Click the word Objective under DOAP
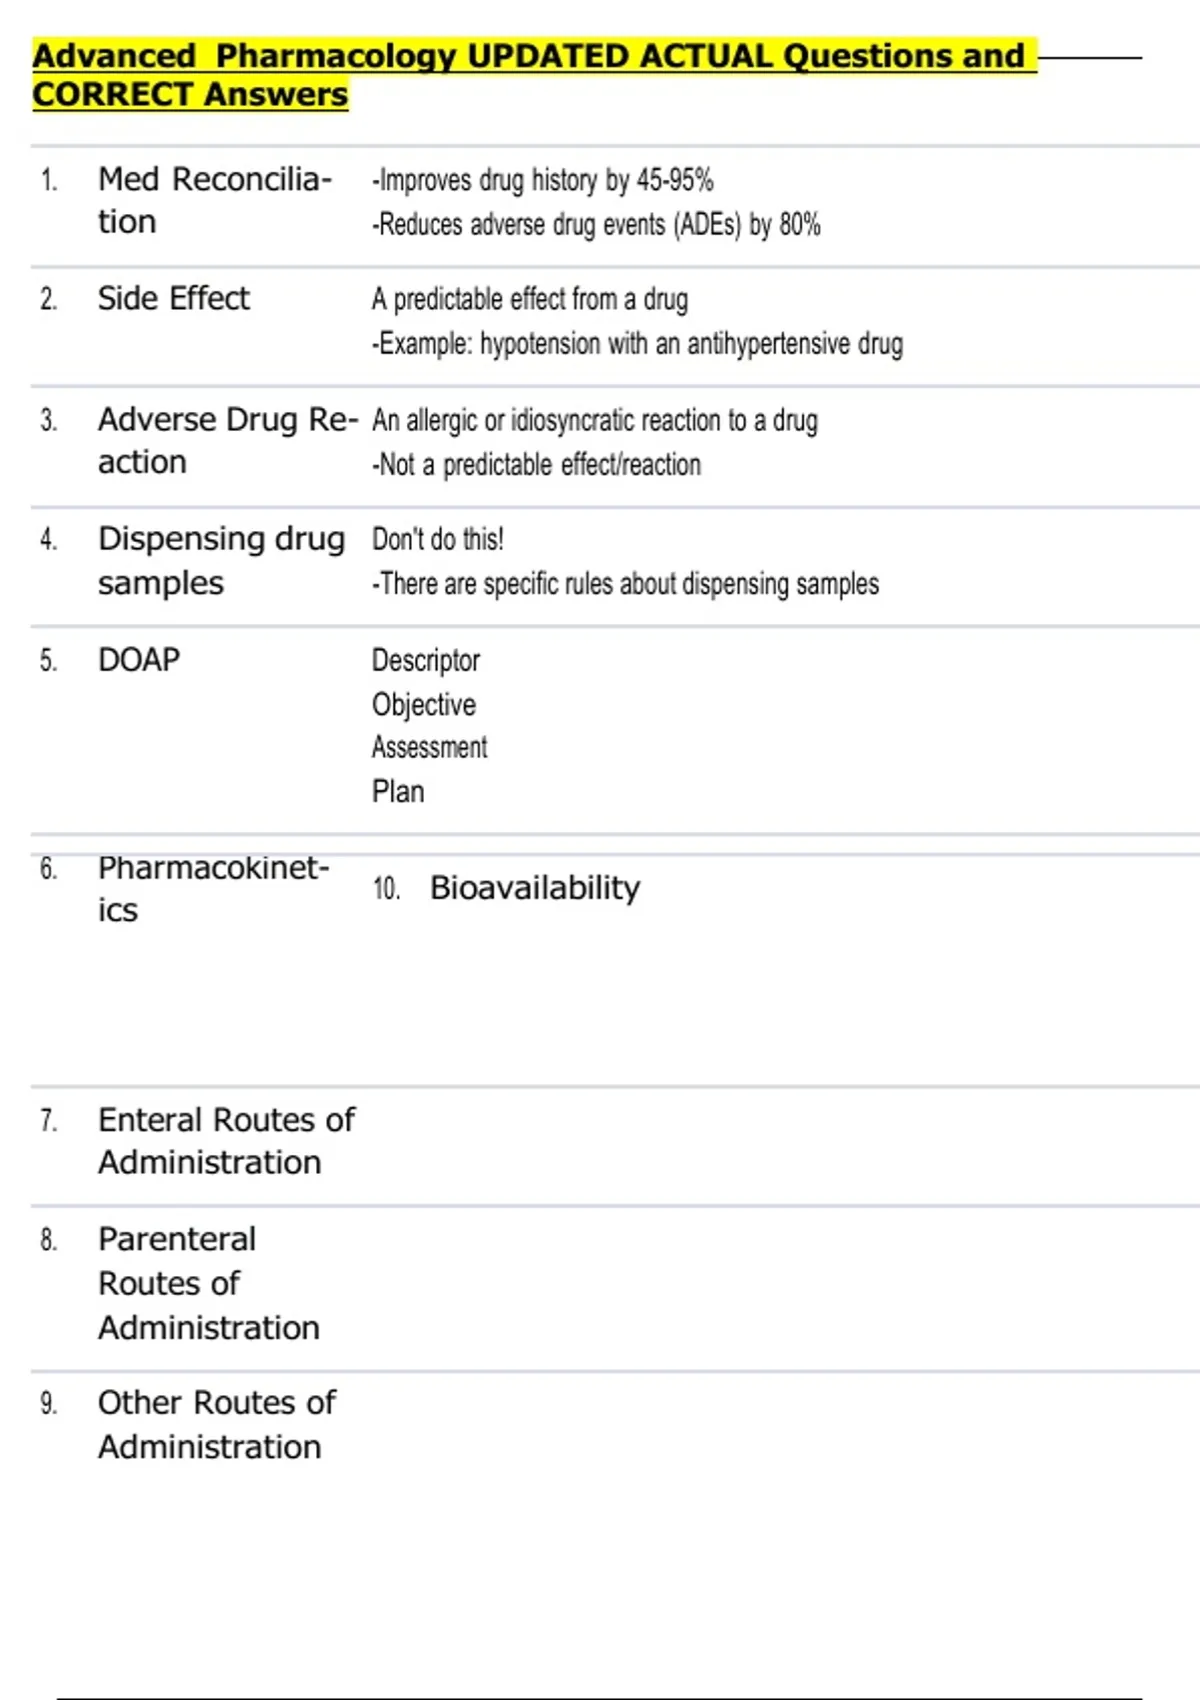 tap(424, 704)
